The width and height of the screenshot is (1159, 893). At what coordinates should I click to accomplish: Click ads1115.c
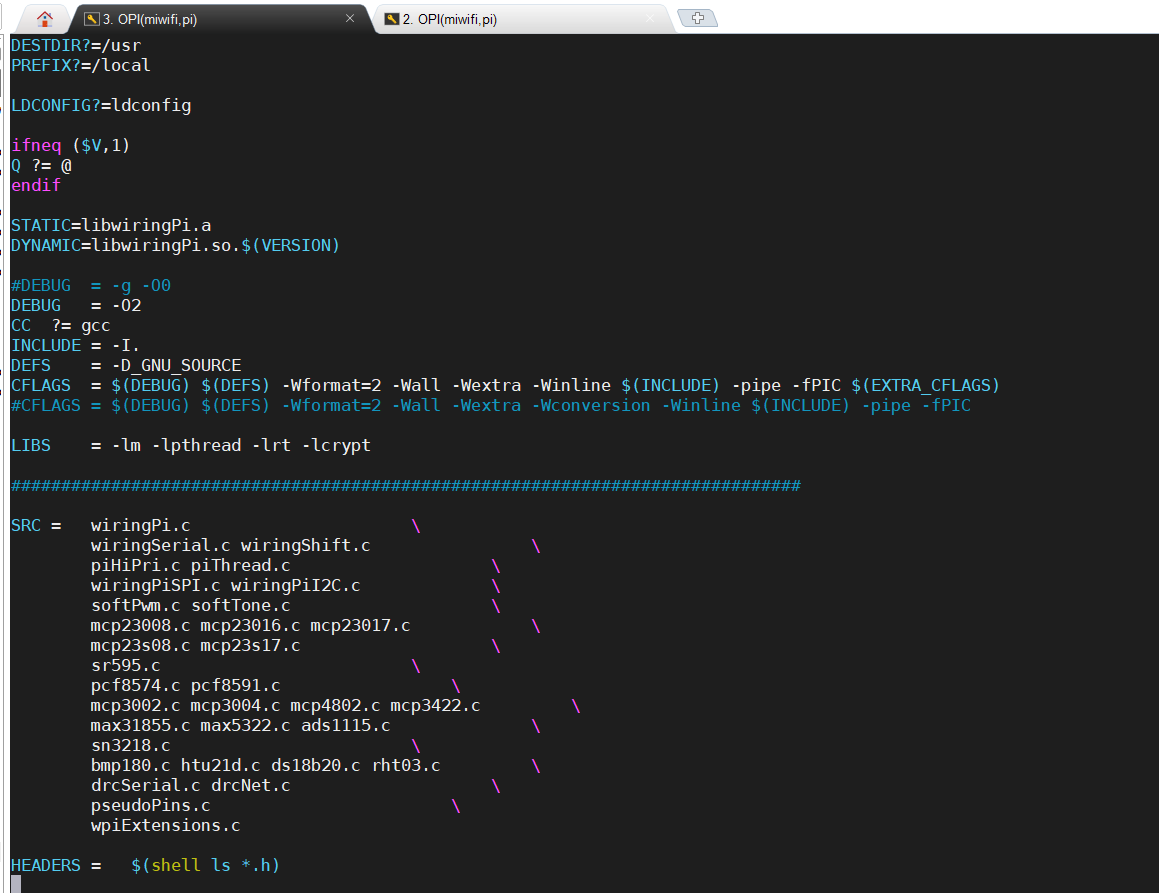coord(345,724)
